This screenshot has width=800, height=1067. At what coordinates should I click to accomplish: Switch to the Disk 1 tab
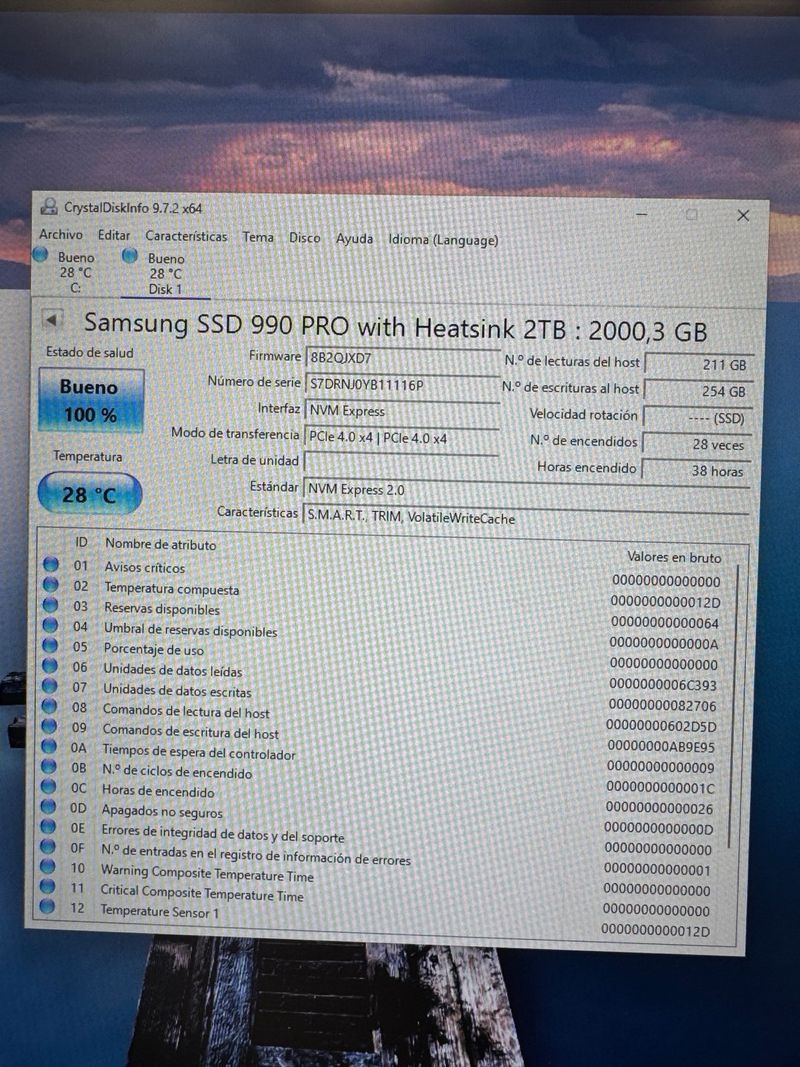[165, 274]
